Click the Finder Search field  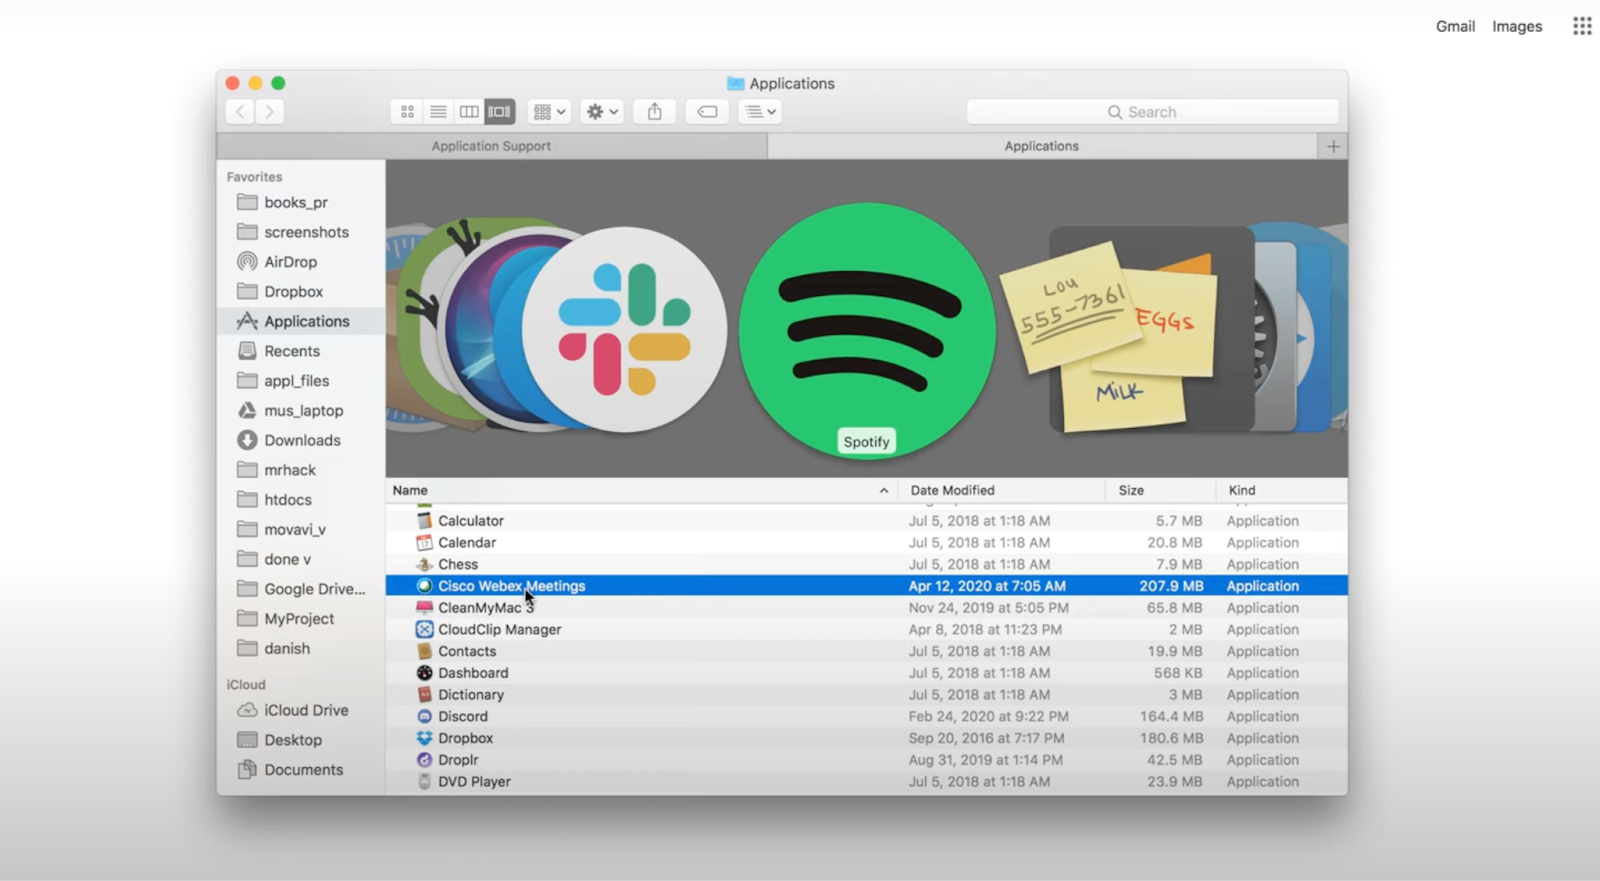(x=1152, y=112)
